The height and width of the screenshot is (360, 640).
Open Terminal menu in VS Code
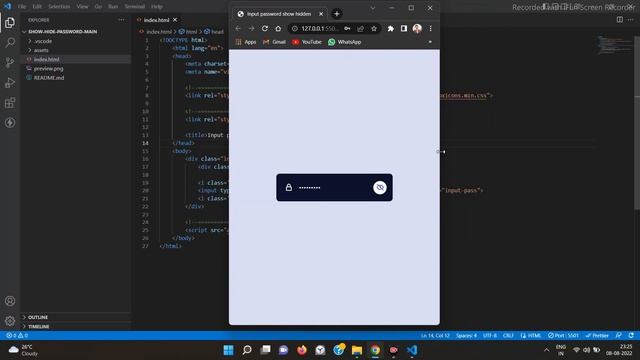pyautogui.click(x=135, y=7)
